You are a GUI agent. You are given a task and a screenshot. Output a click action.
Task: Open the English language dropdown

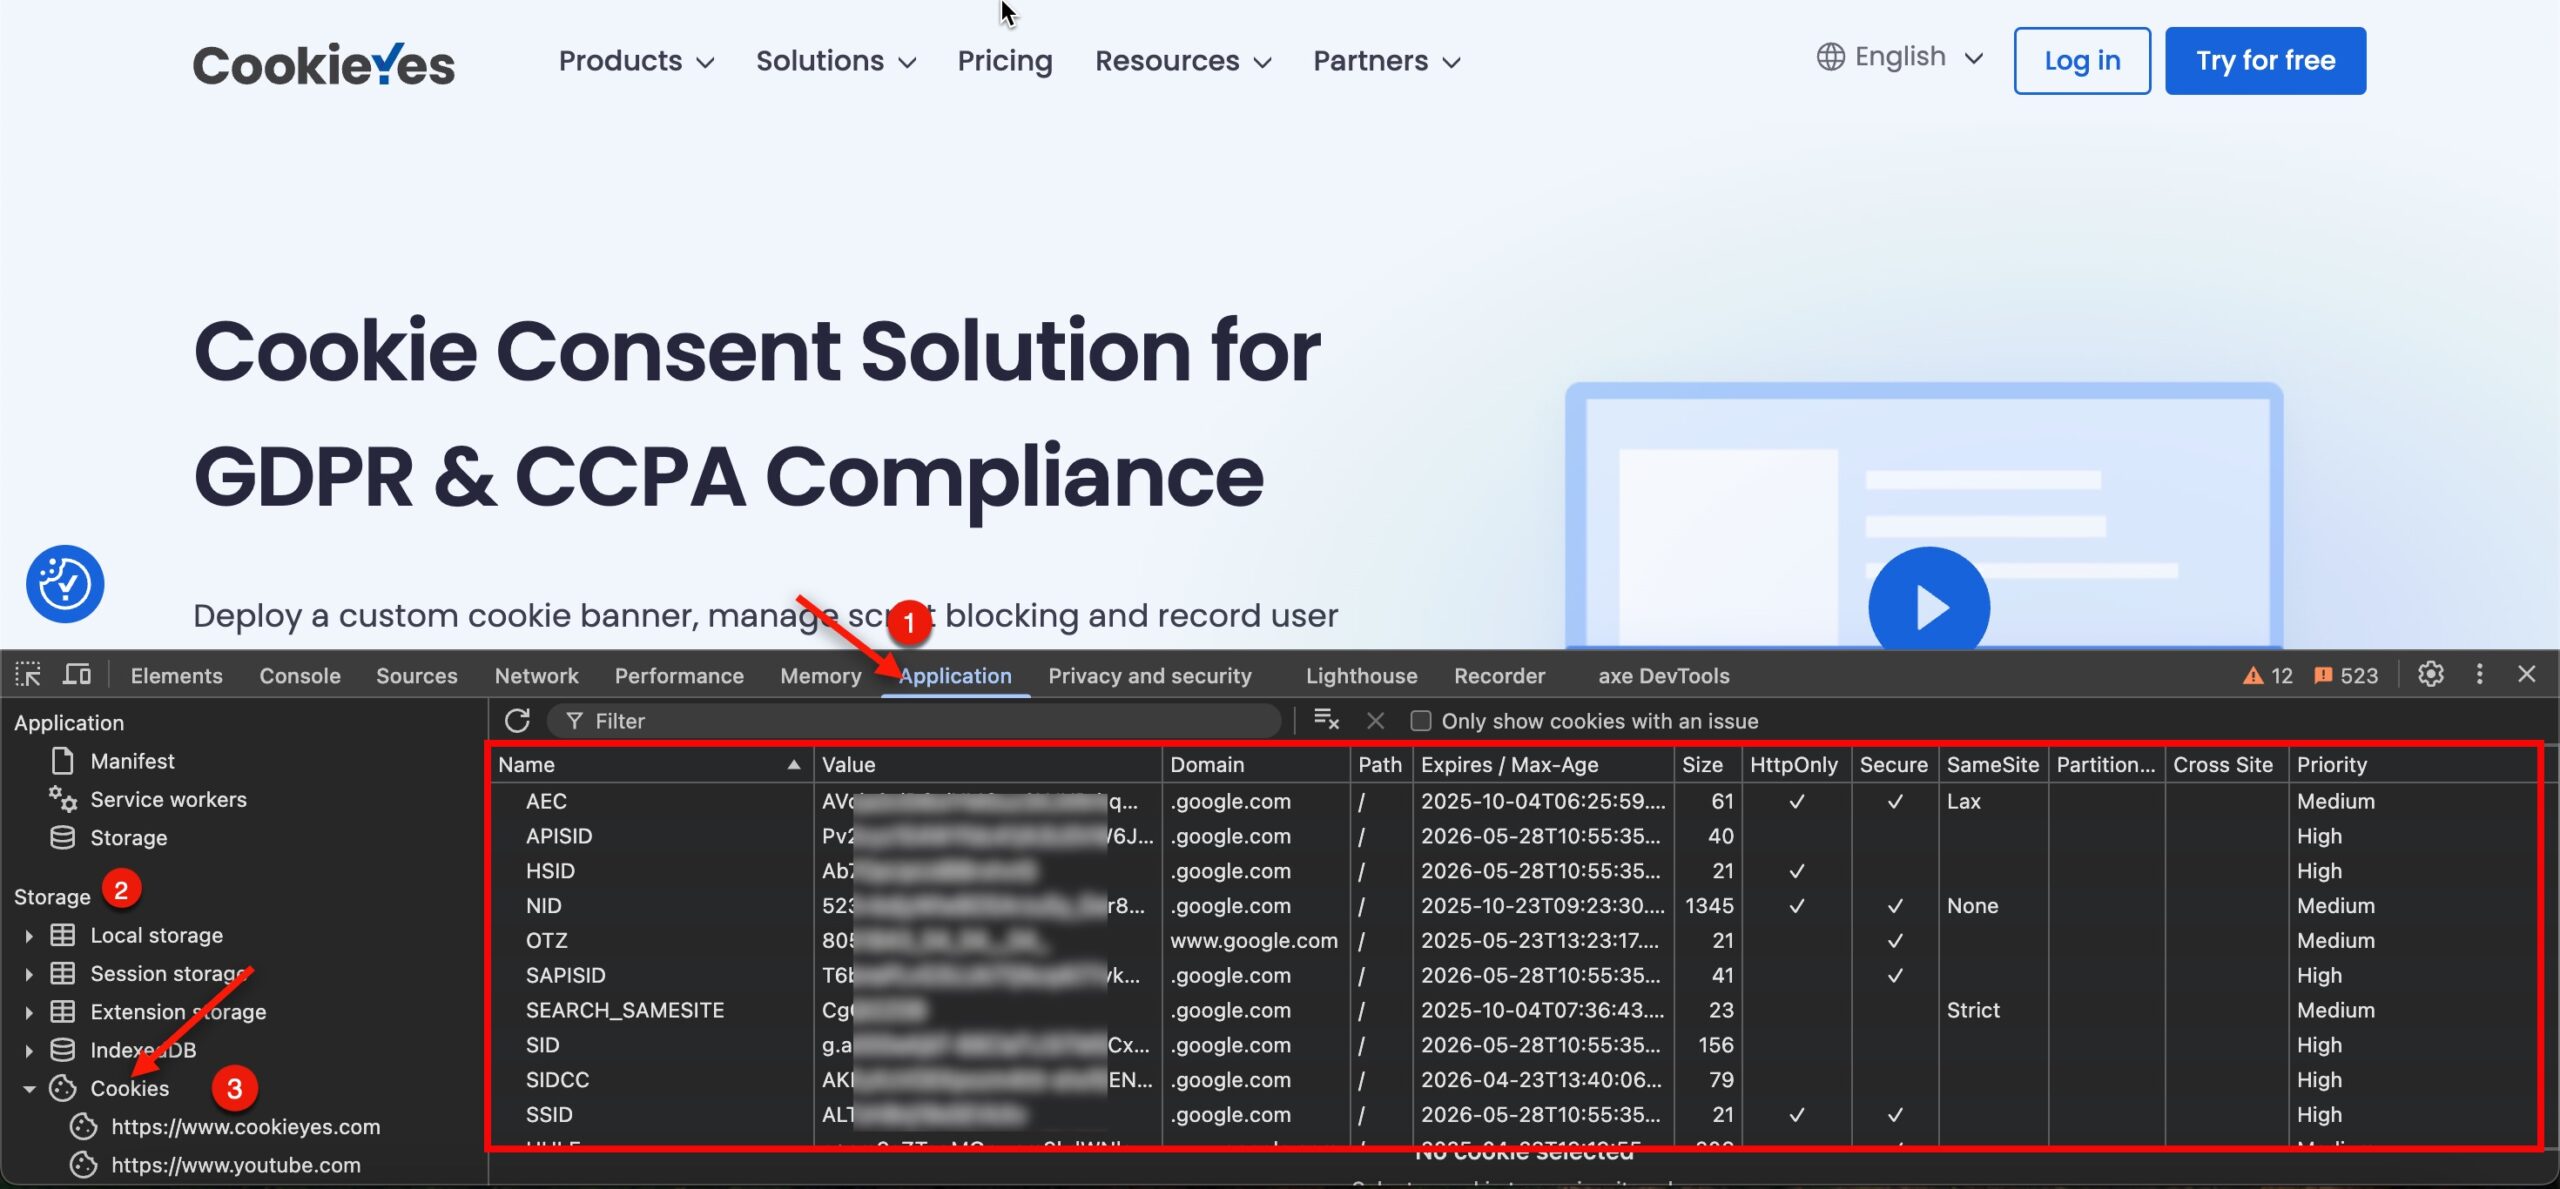1899,57
